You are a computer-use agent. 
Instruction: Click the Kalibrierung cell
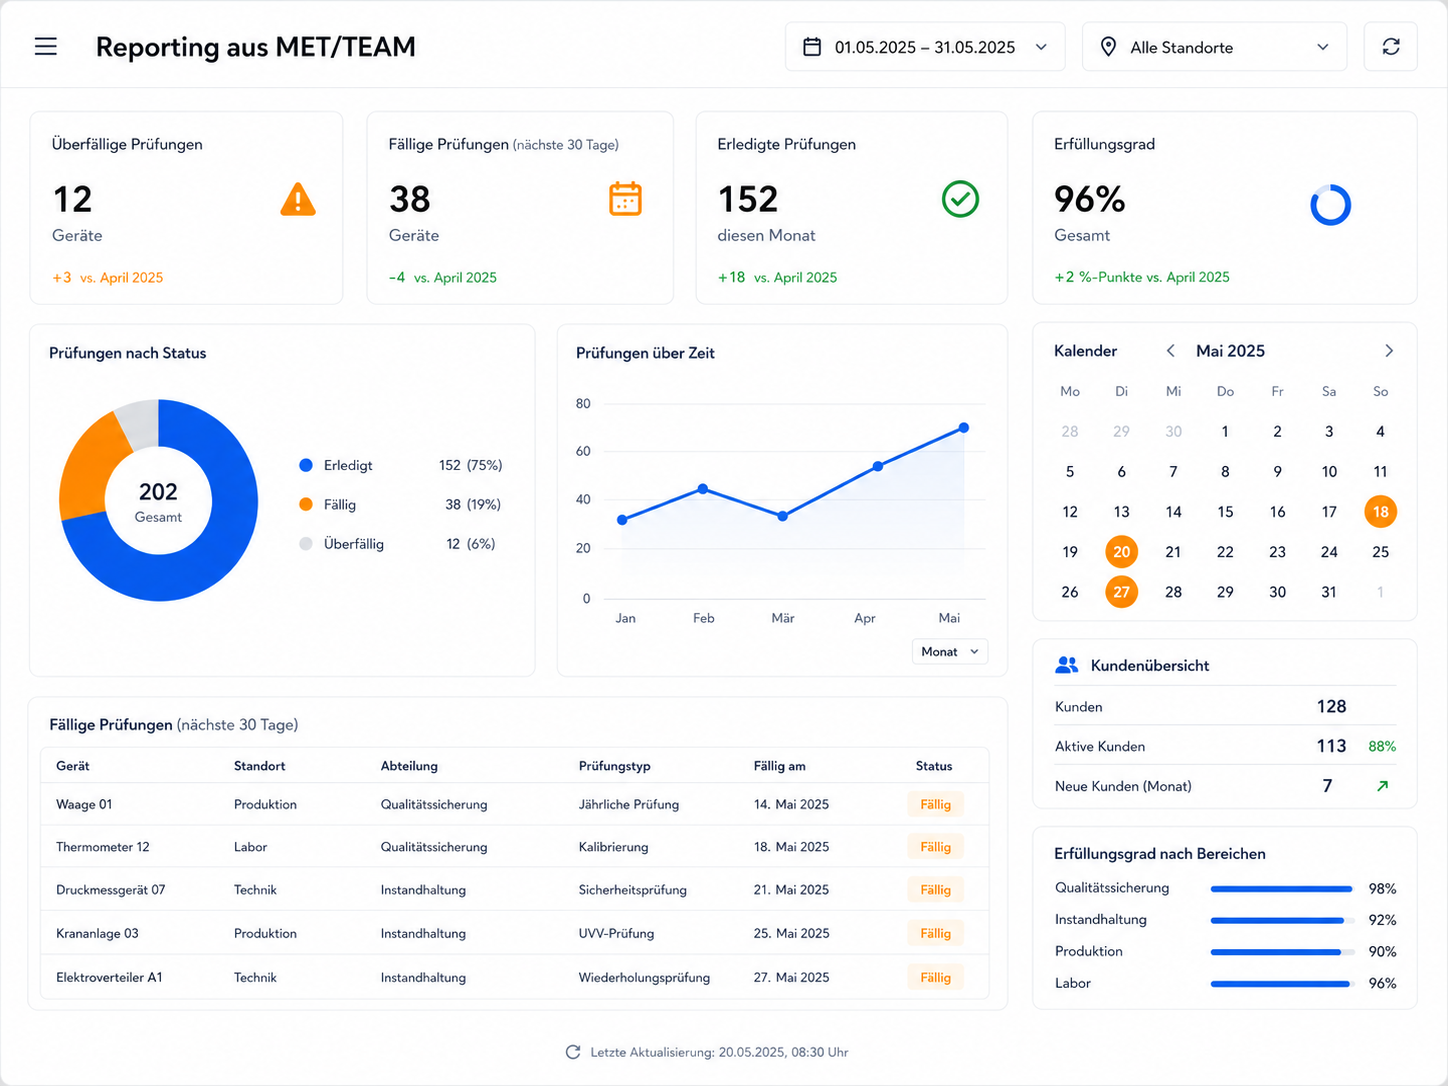coord(613,847)
